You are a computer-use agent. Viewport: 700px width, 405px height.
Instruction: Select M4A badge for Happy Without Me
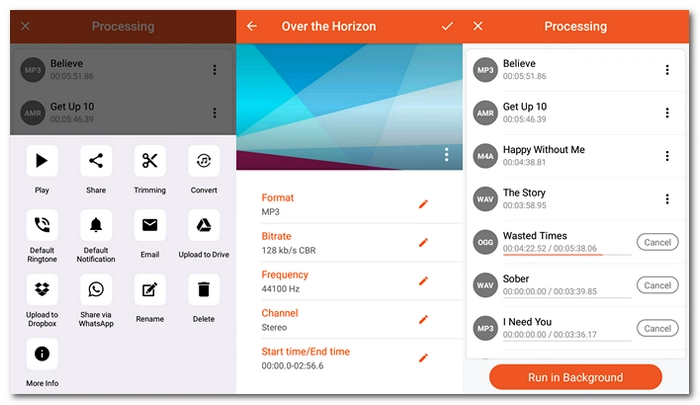point(485,156)
